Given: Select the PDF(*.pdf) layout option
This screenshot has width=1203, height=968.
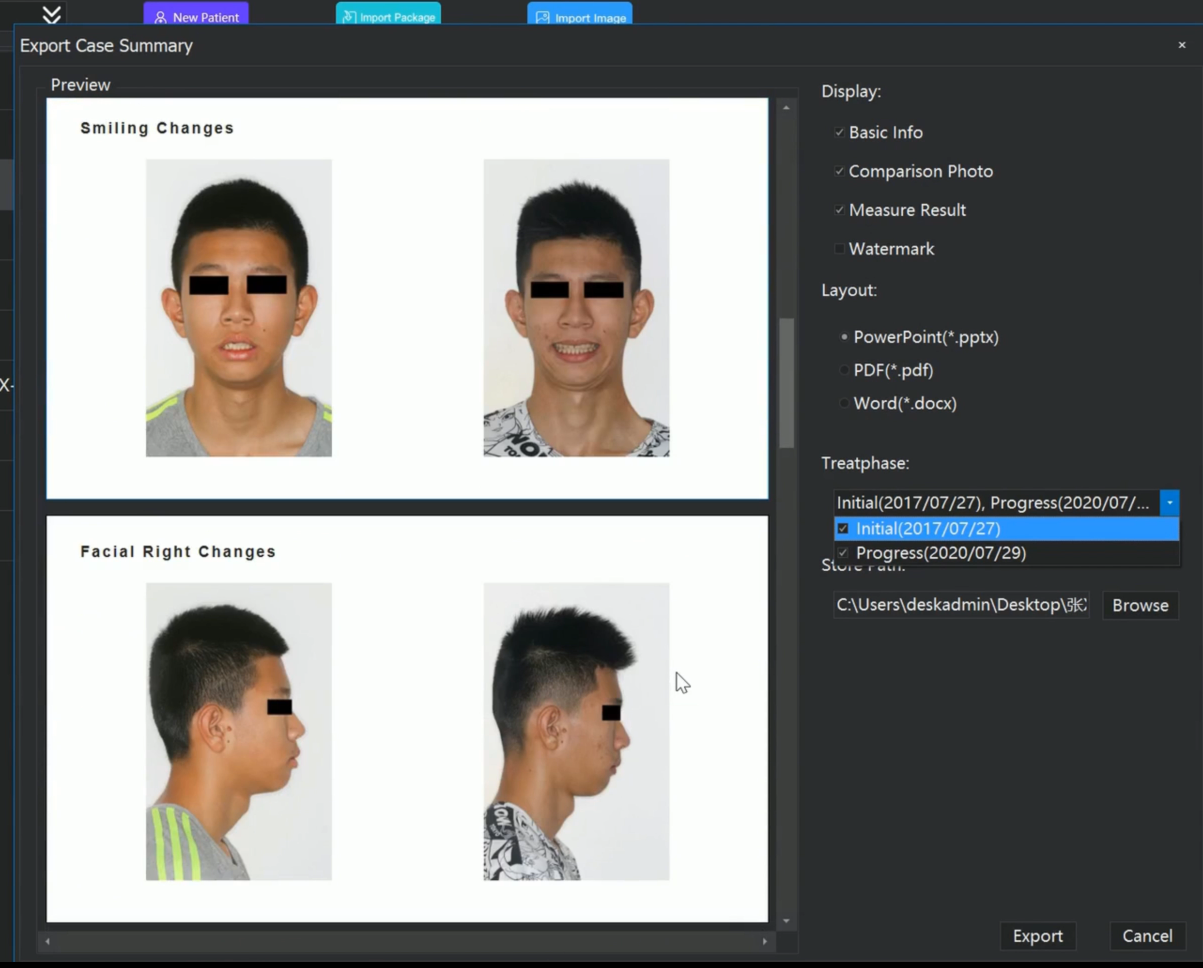Looking at the screenshot, I should pyautogui.click(x=844, y=370).
